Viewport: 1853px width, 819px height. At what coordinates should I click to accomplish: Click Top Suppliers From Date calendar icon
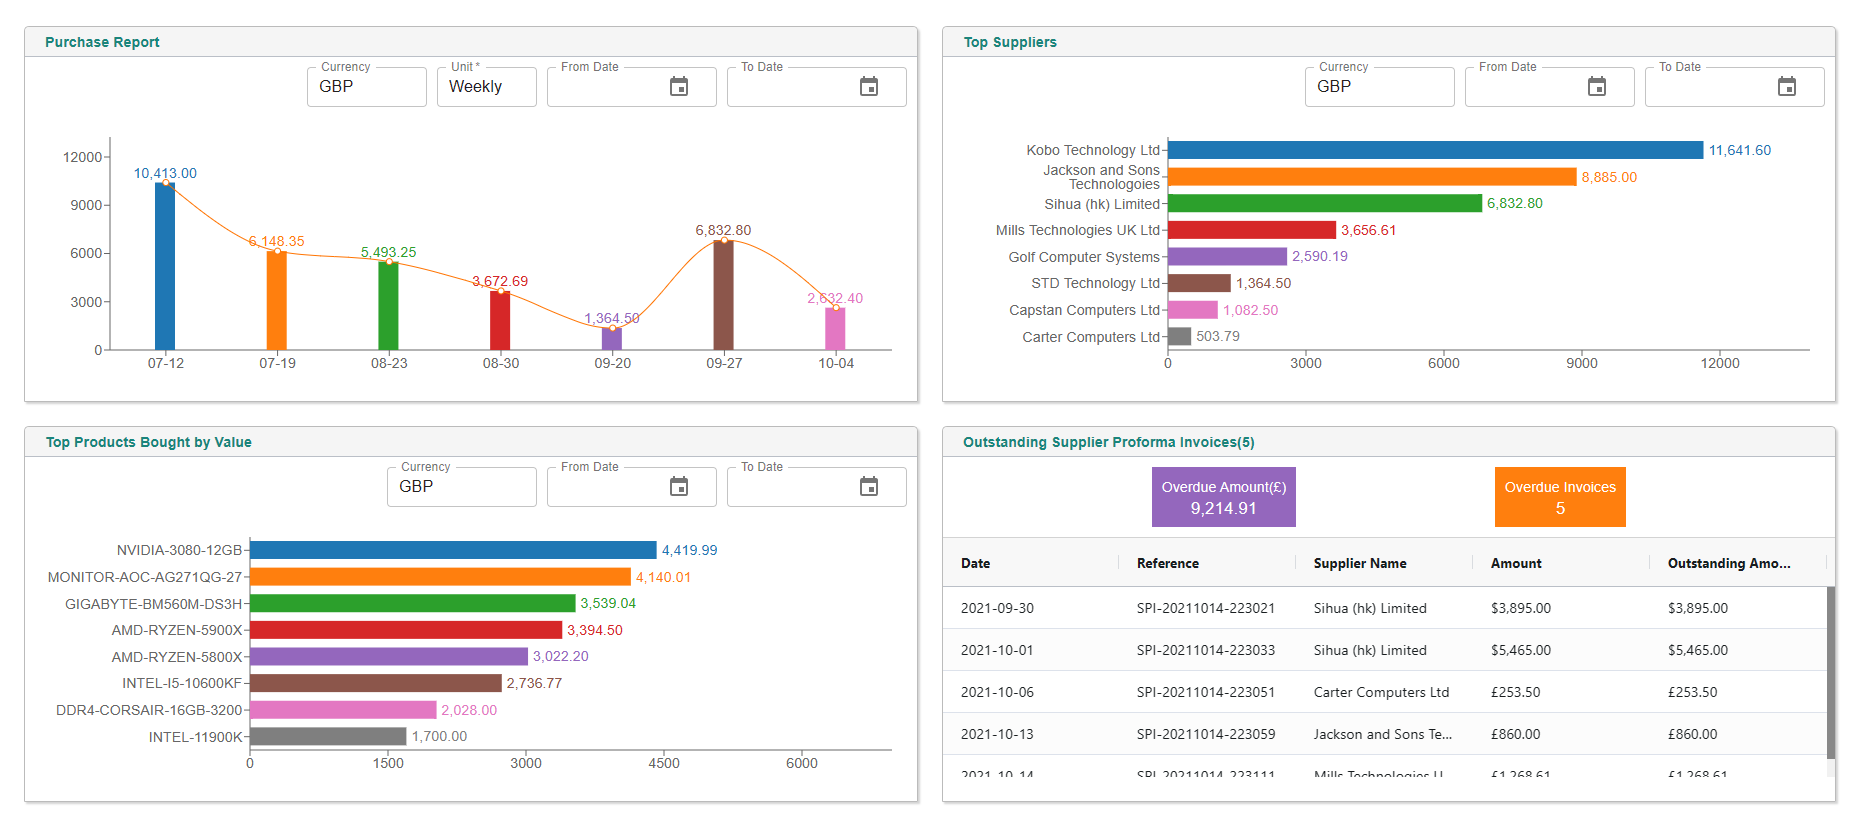pyautogui.click(x=1596, y=87)
